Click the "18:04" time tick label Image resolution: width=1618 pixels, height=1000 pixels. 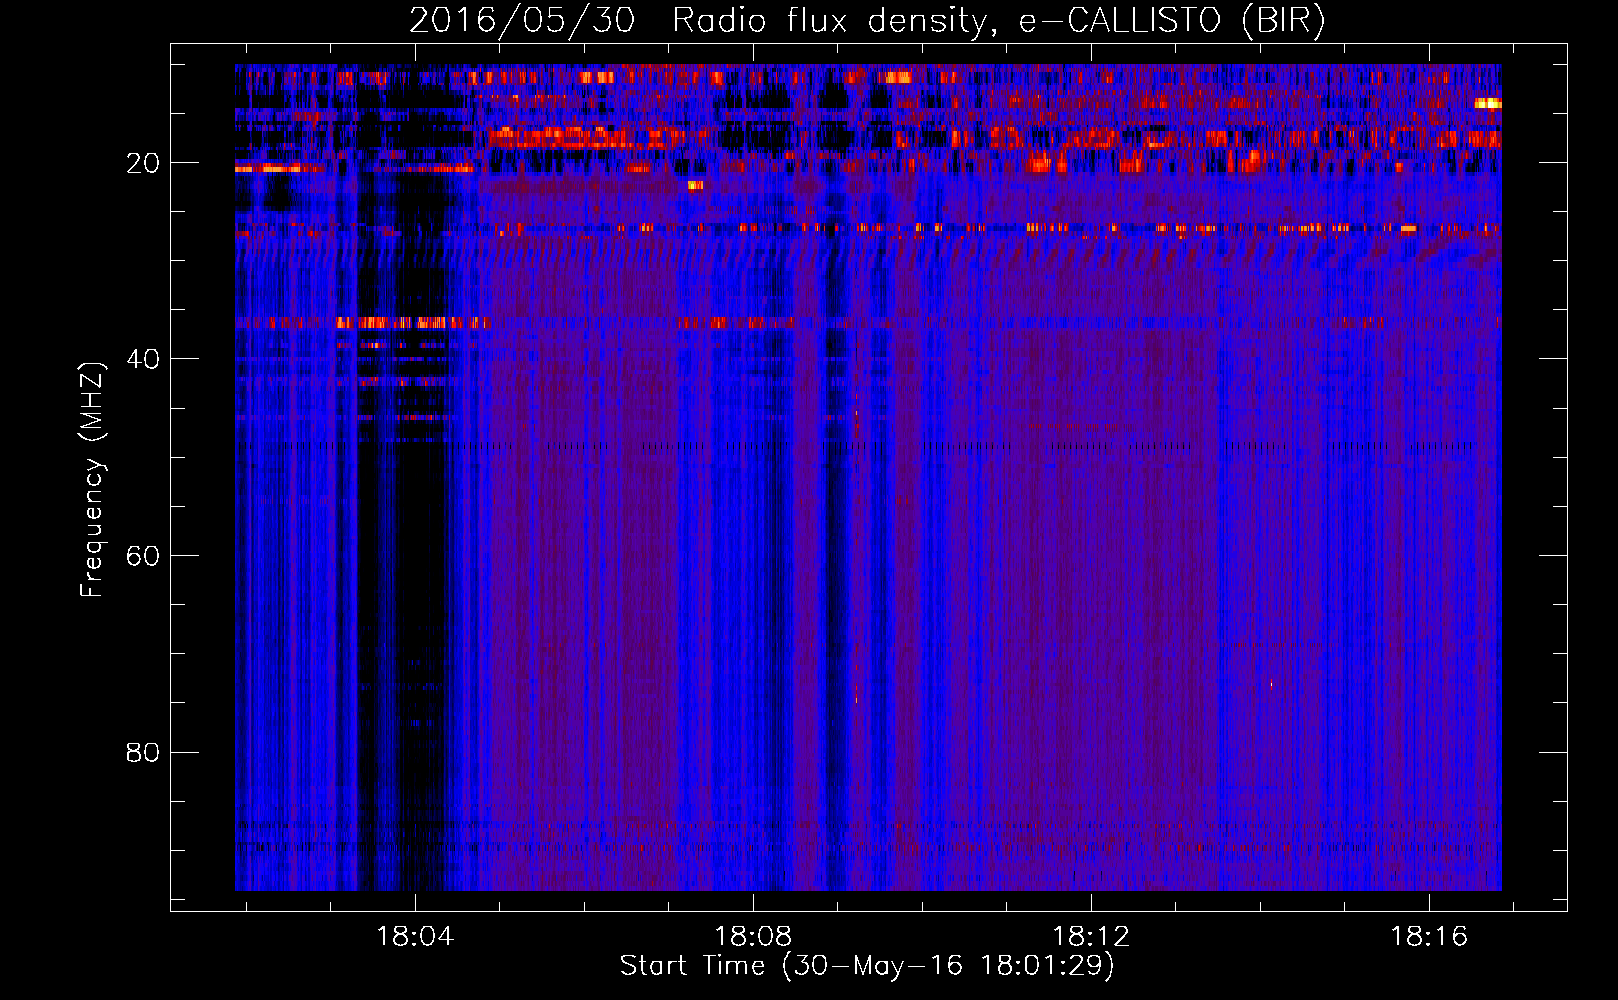415,936
